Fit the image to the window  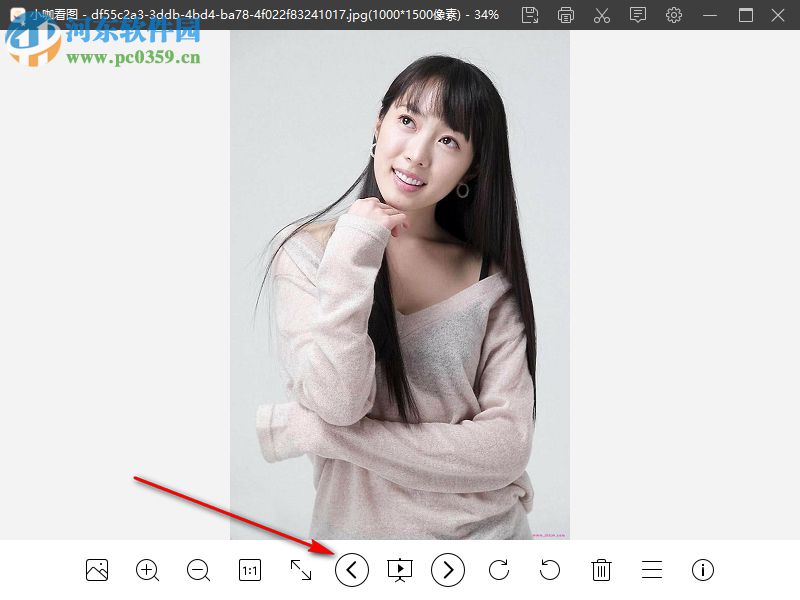point(299,570)
